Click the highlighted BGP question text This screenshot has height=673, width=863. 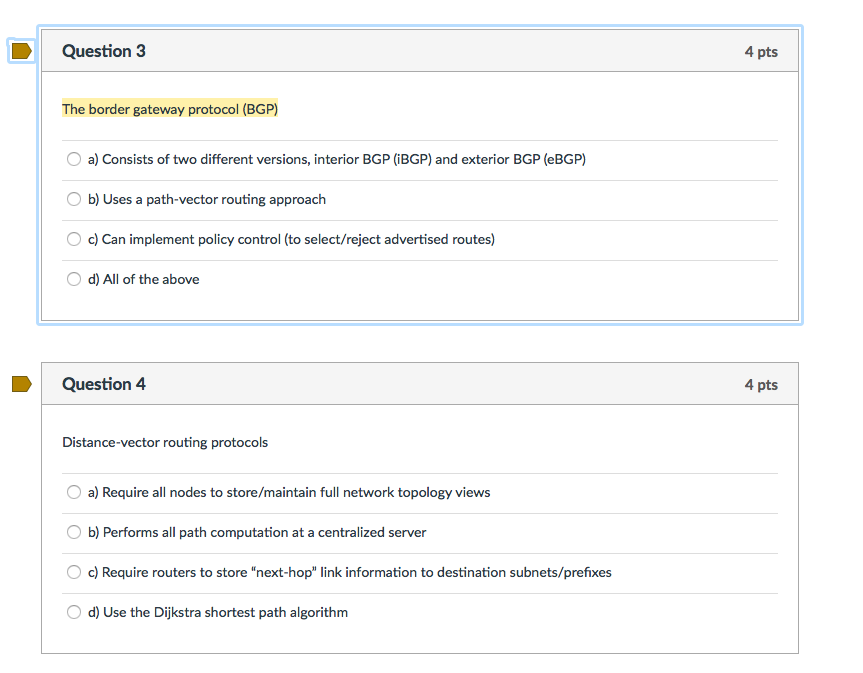[169, 109]
